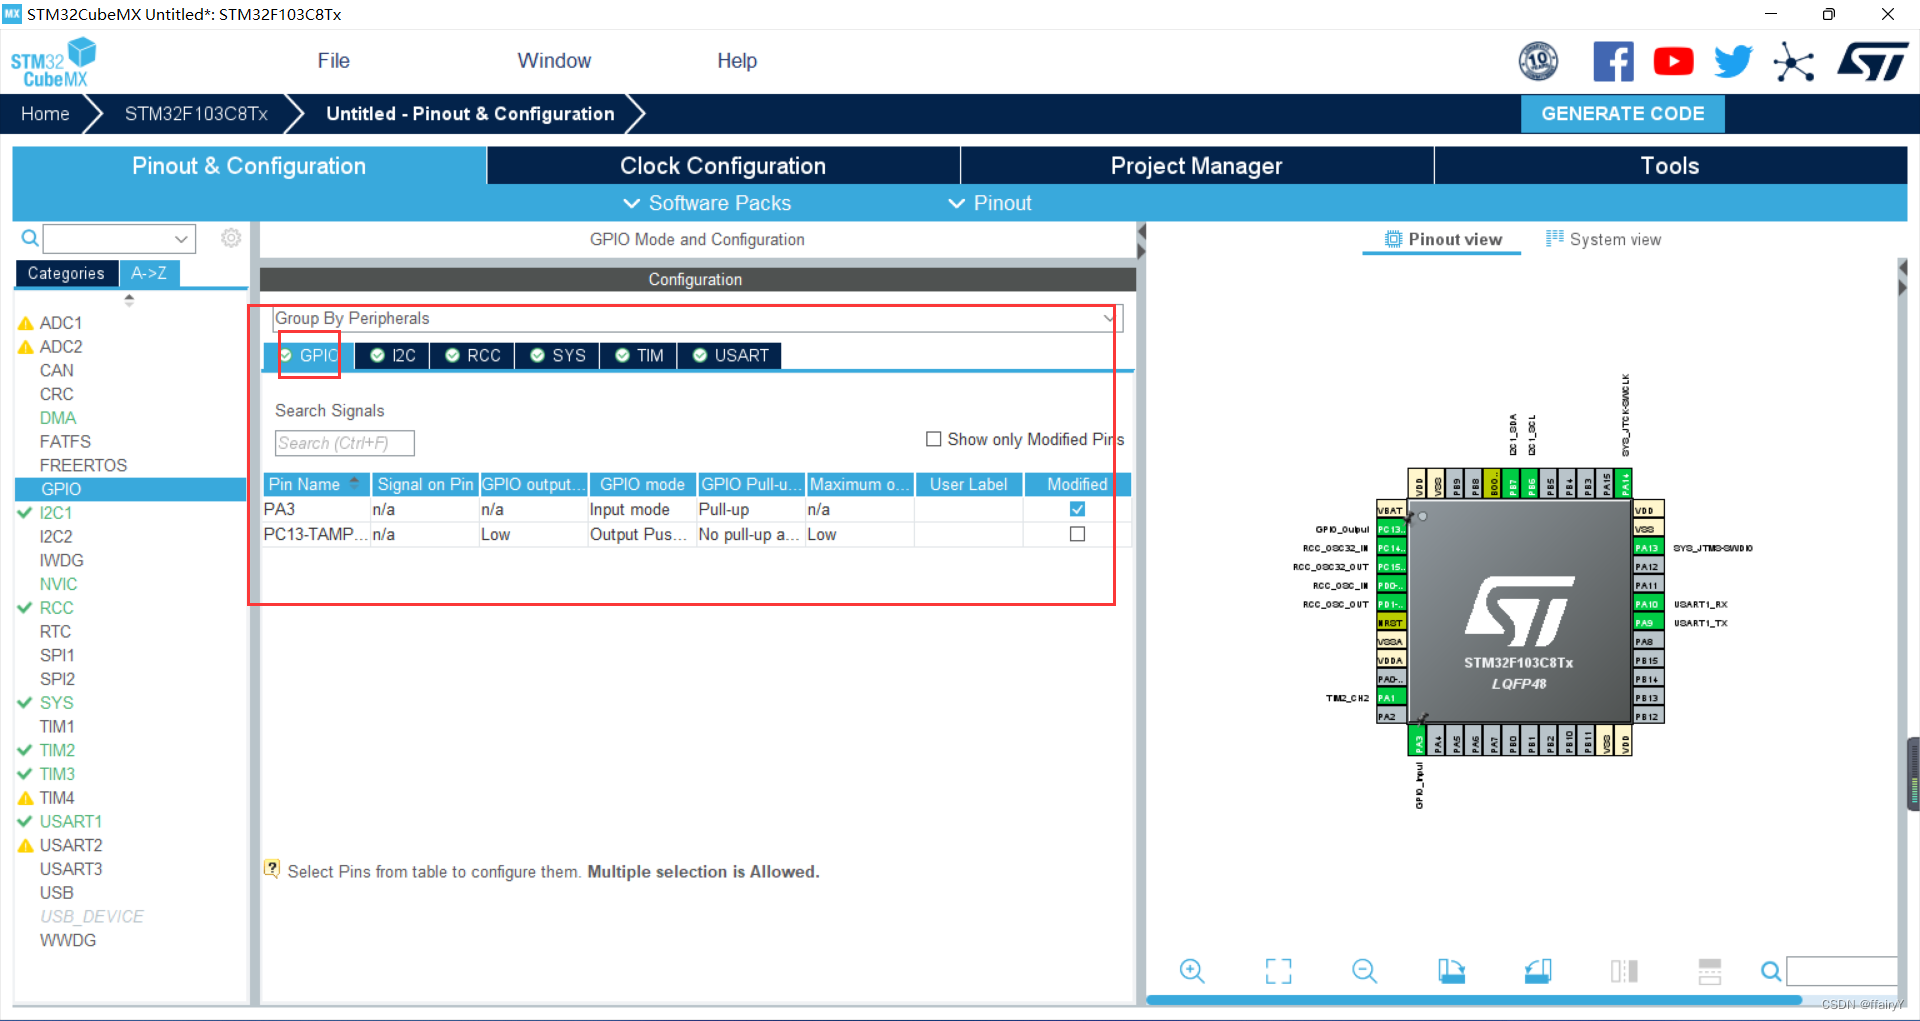Click the STM32CubeMX logo

coord(53,62)
